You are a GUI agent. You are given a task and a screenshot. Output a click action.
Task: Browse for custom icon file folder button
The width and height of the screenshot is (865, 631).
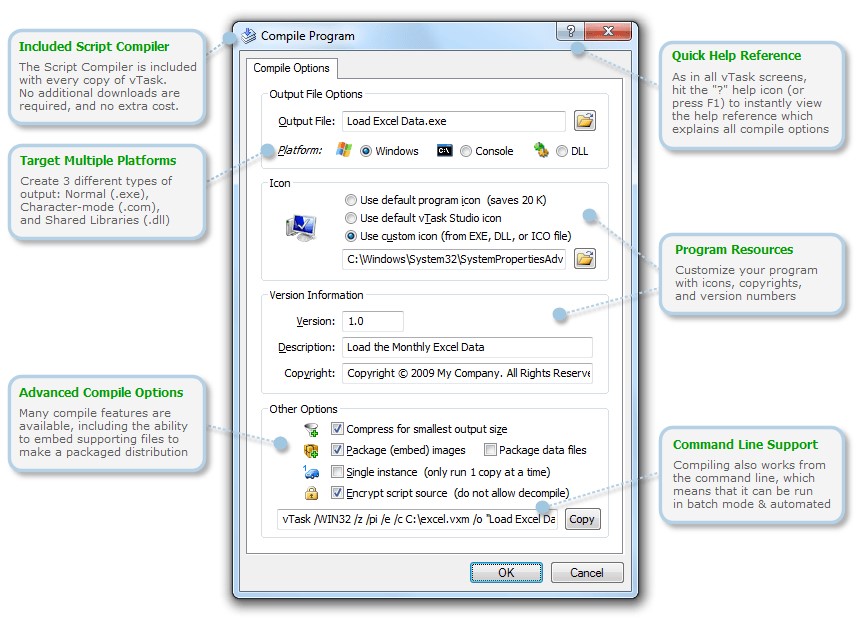(585, 258)
